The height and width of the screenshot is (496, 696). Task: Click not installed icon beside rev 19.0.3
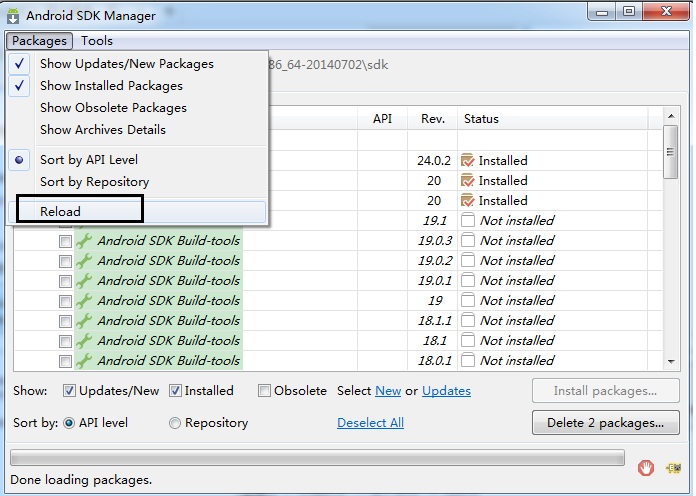[x=468, y=240]
